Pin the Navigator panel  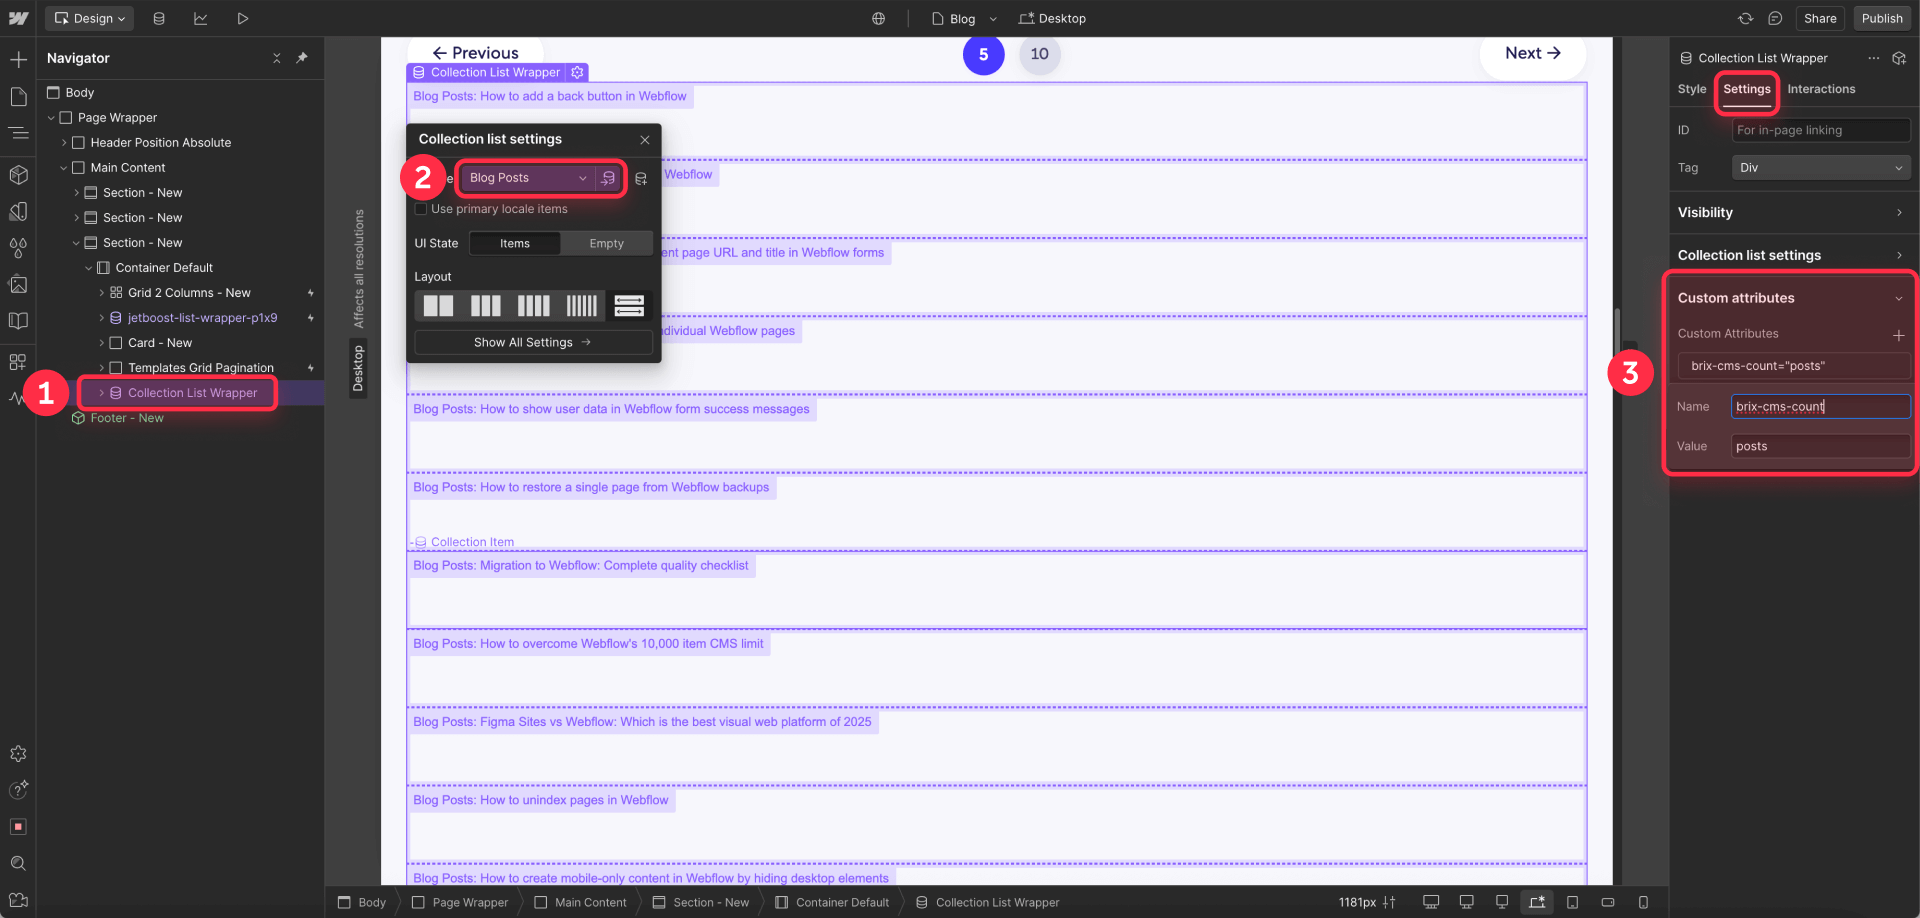(302, 58)
